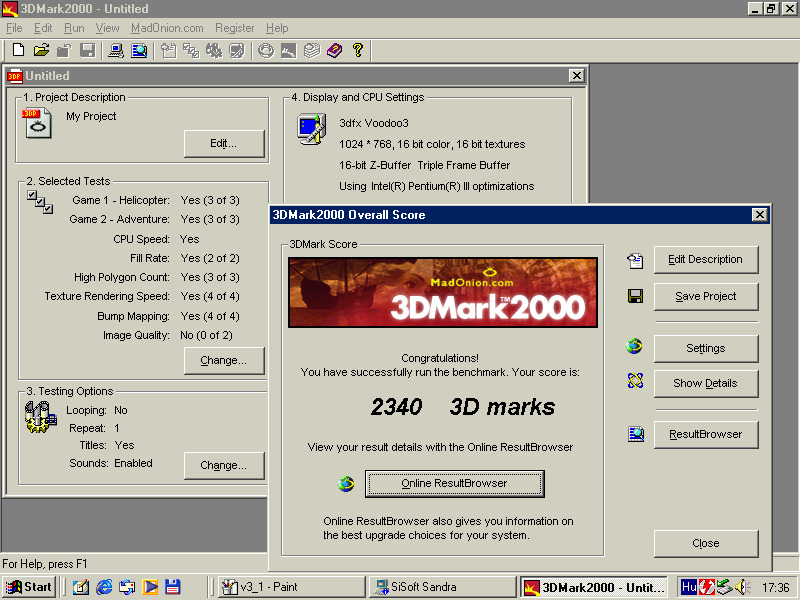
Task: Open the Run menu
Action: click(74, 28)
